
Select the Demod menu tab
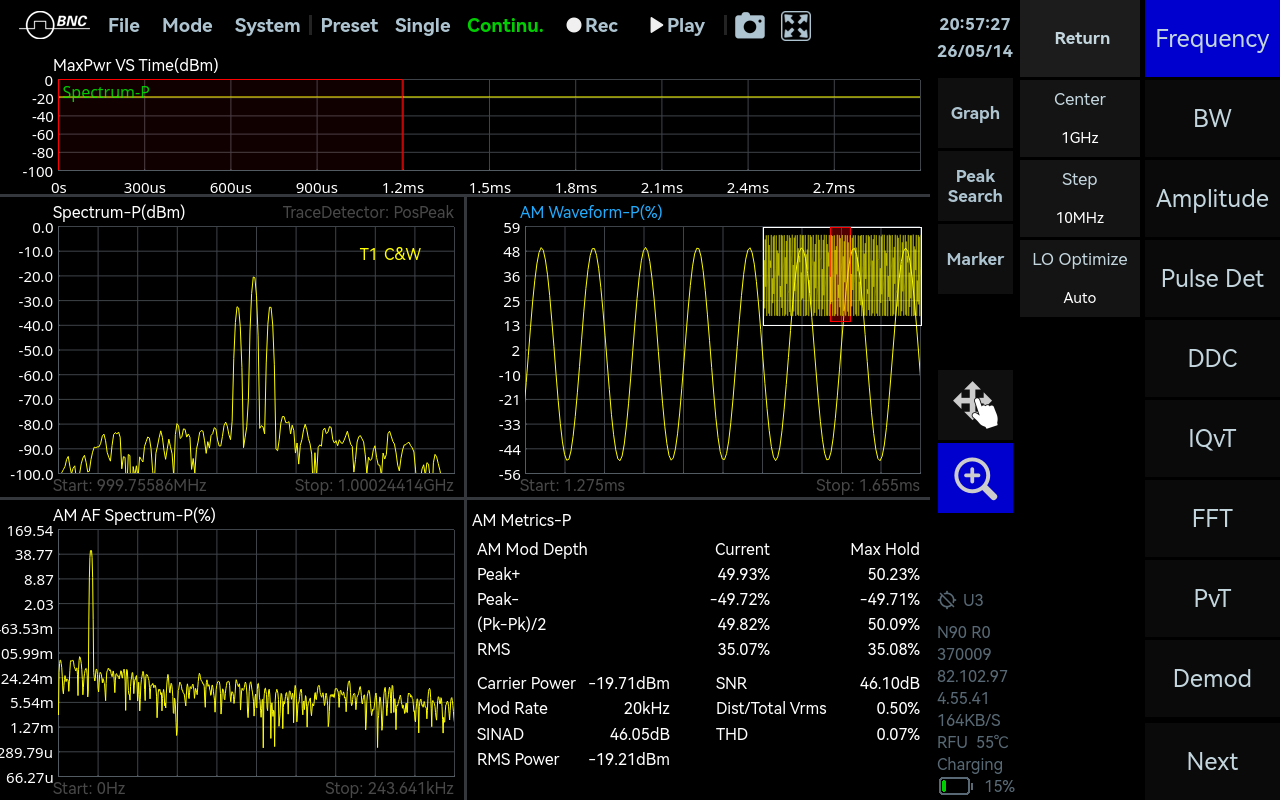(1212, 678)
